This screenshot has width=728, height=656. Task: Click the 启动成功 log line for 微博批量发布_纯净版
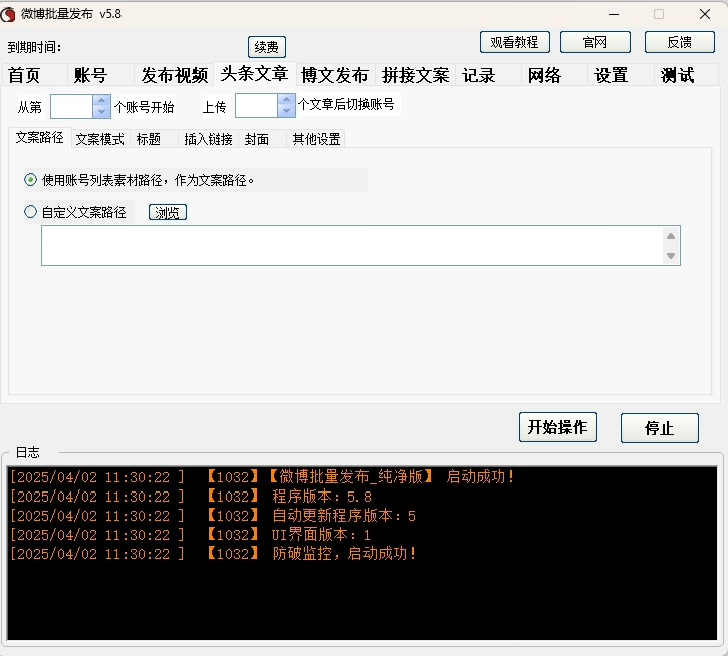262,477
